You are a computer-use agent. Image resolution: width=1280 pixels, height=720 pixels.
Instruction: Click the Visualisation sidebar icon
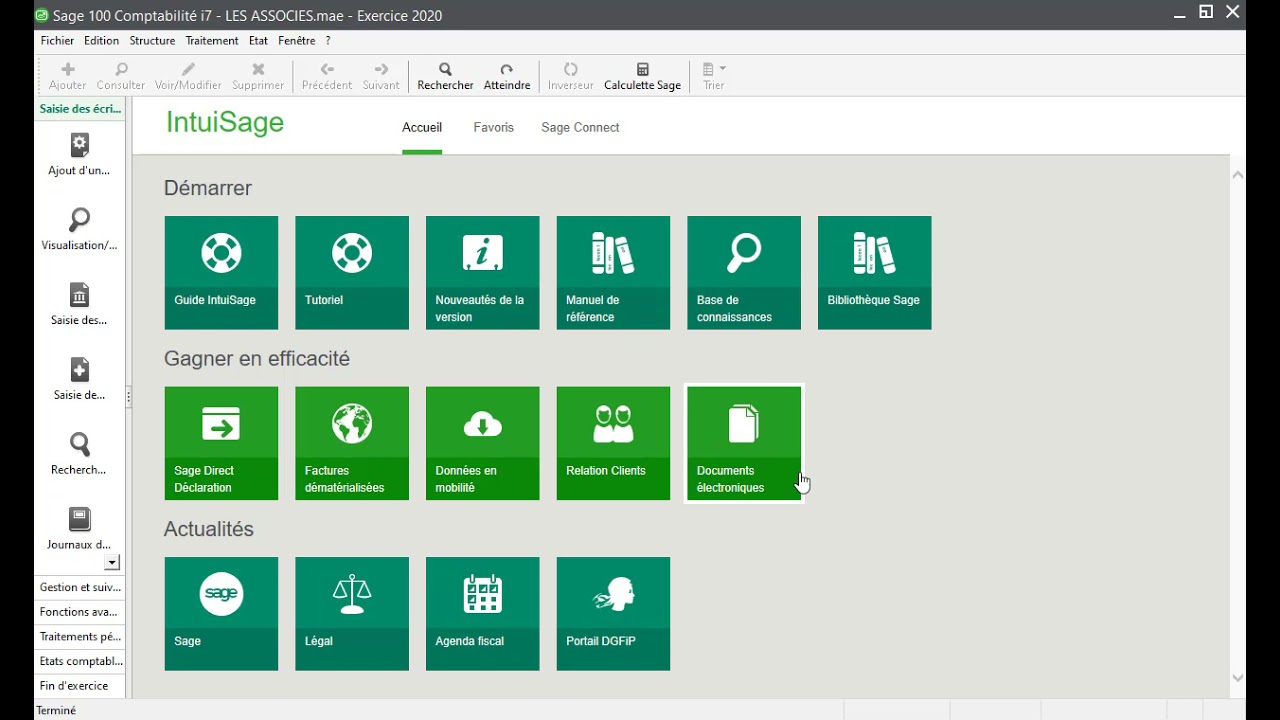coord(79,230)
